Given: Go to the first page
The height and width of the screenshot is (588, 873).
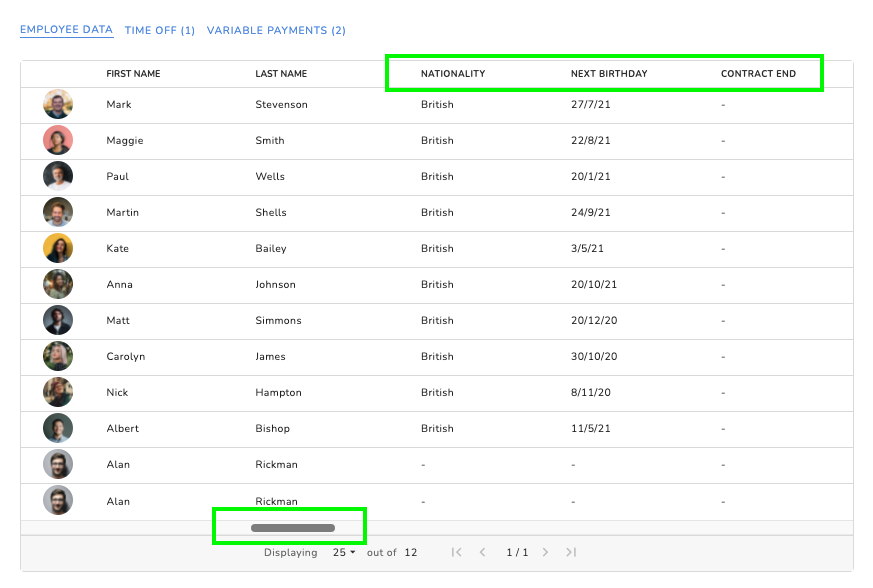Looking at the screenshot, I should point(456,551).
